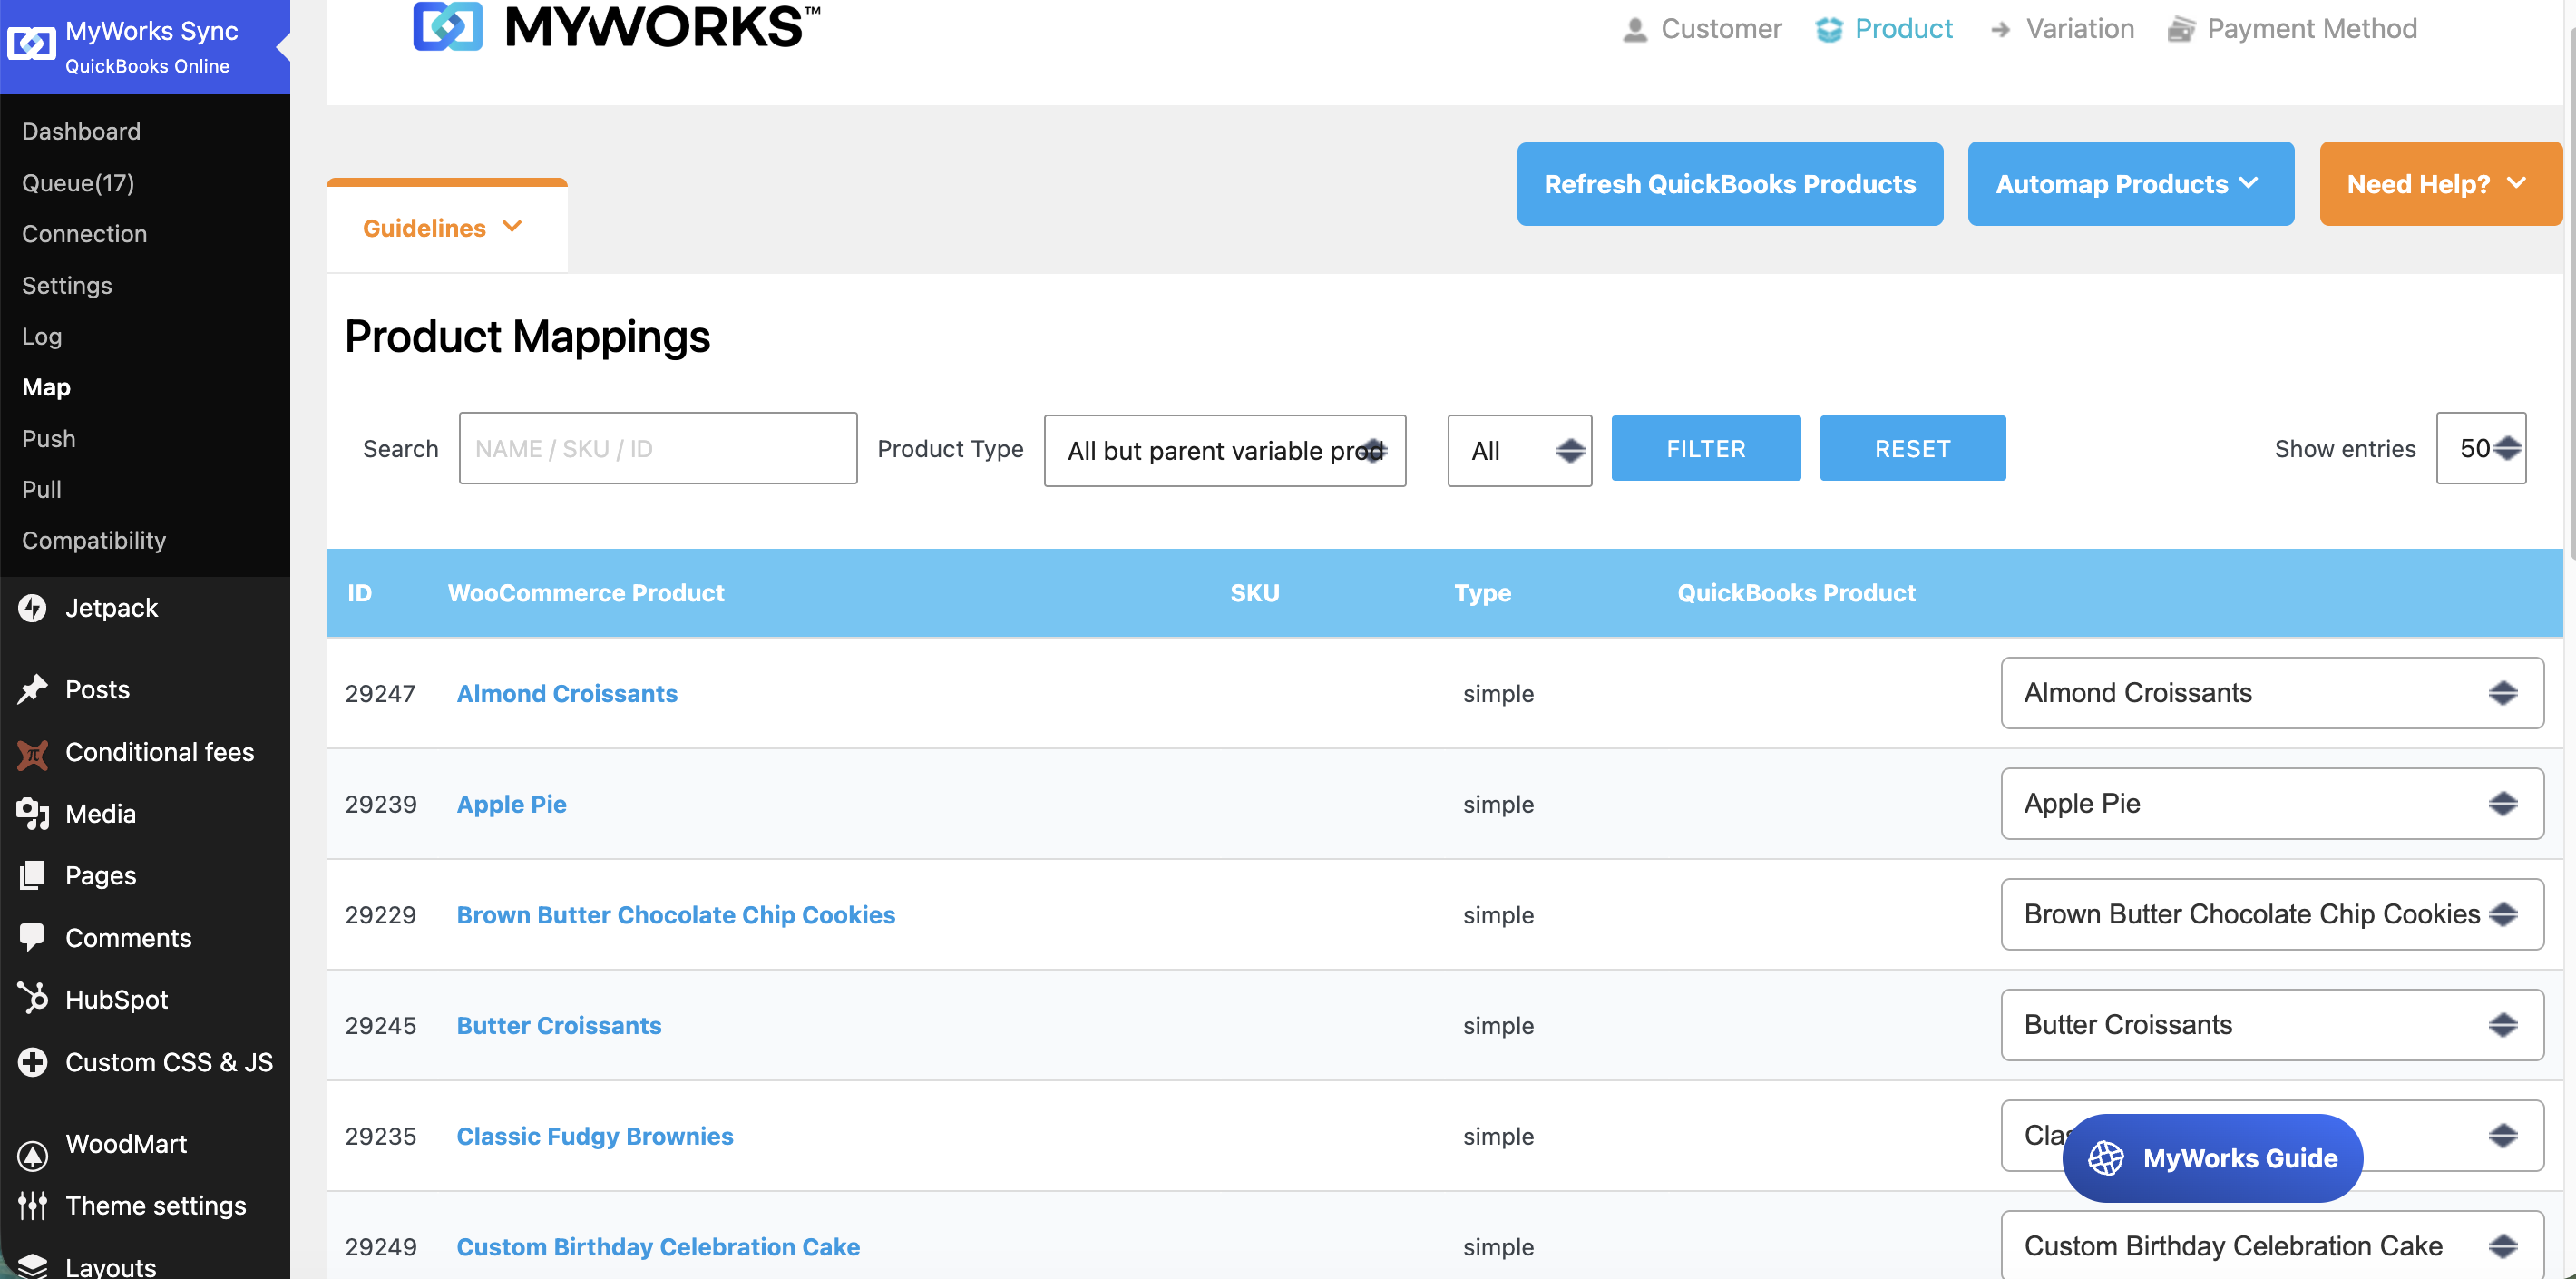Image resolution: width=2576 pixels, height=1279 pixels.
Task: Switch to the Payment Method mapping tab
Action: pyautogui.click(x=2292, y=30)
